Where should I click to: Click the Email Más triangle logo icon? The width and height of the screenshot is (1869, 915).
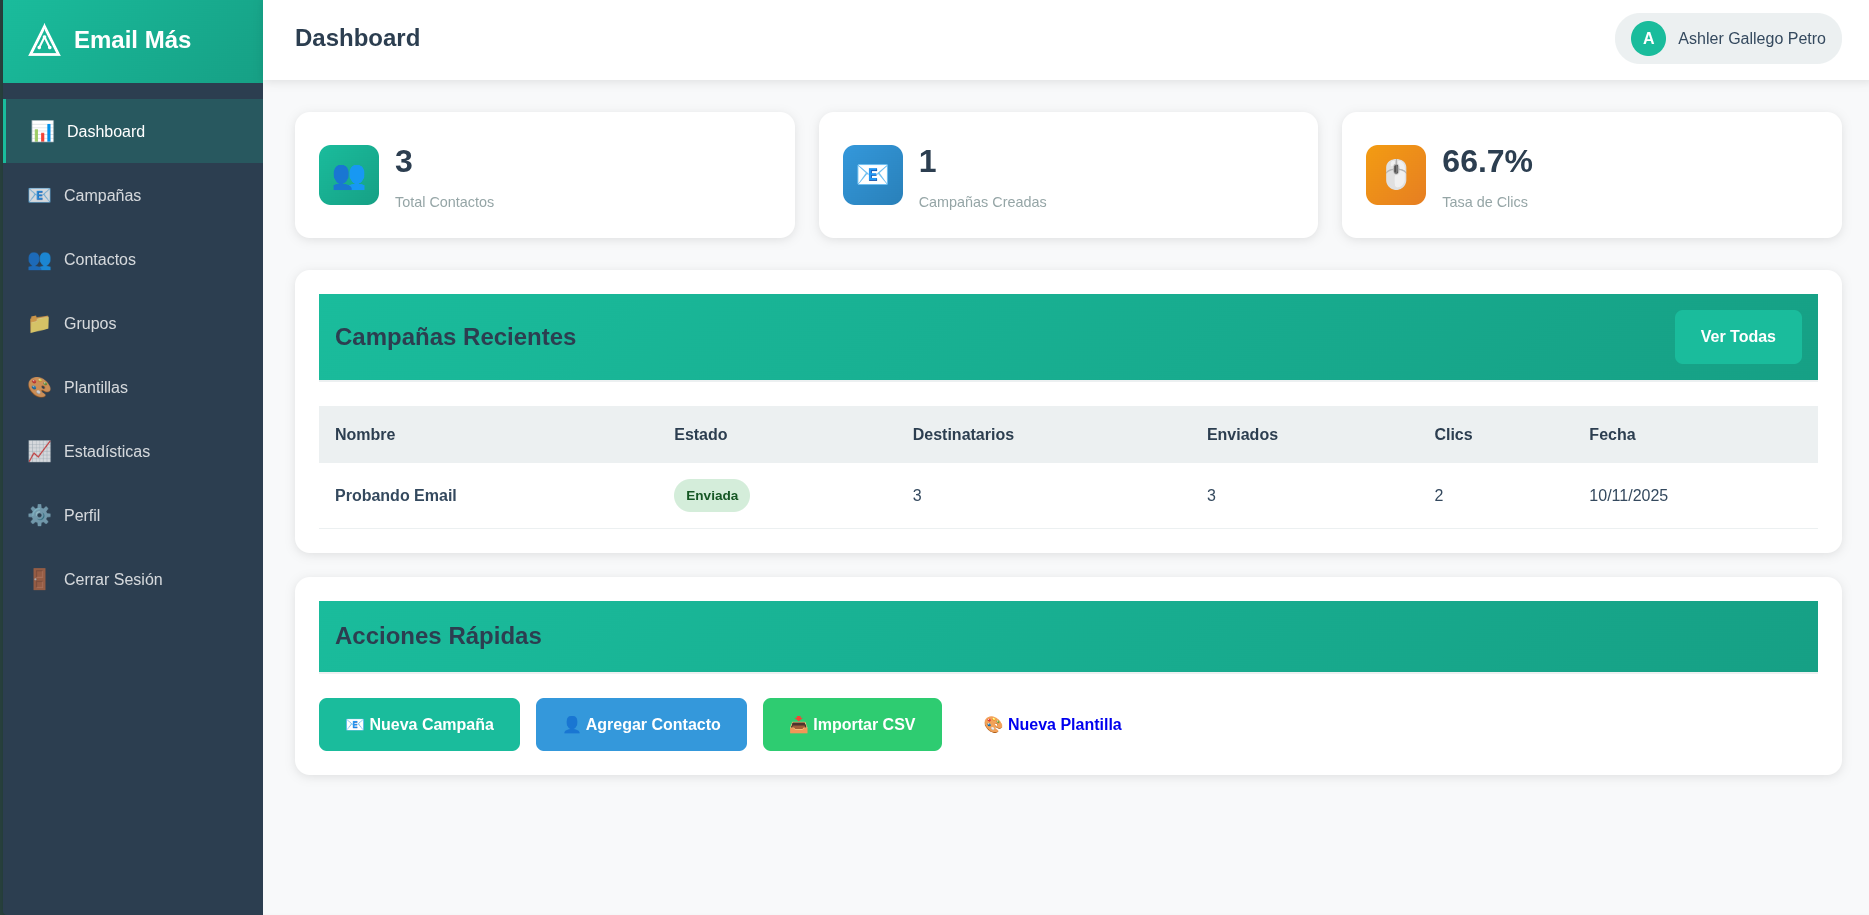tap(44, 40)
